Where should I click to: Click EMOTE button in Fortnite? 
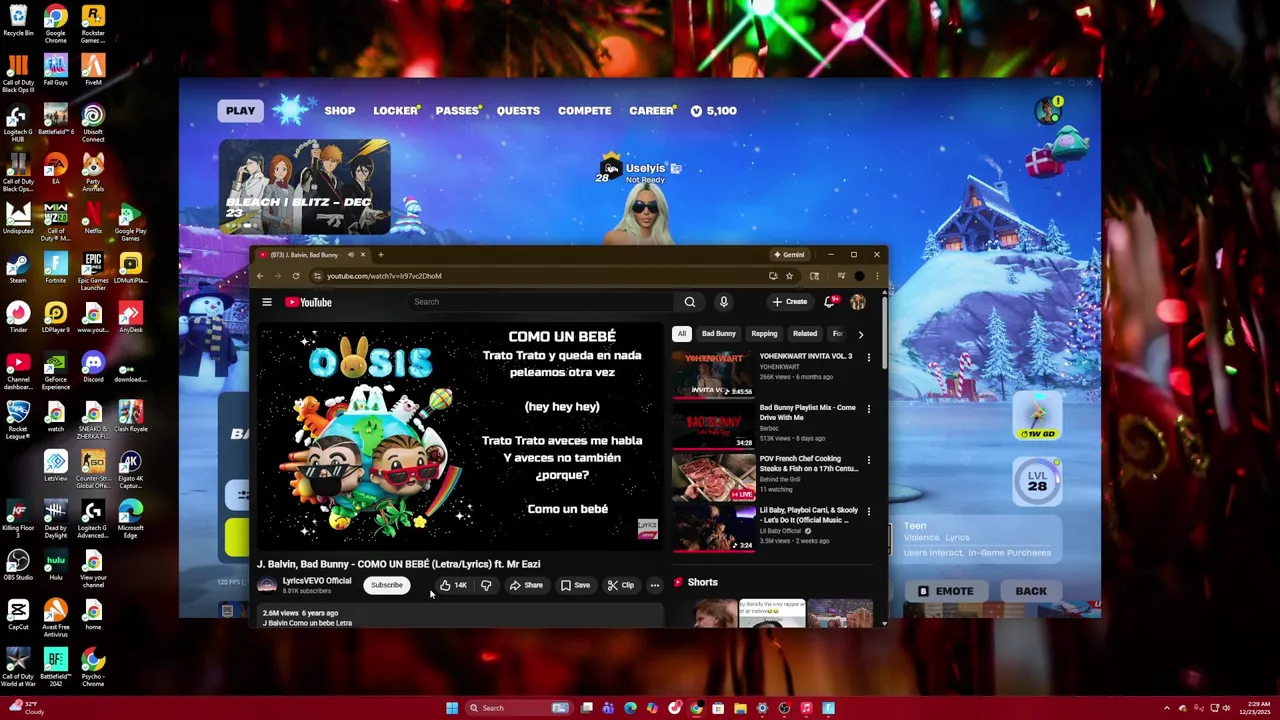tap(946, 591)
